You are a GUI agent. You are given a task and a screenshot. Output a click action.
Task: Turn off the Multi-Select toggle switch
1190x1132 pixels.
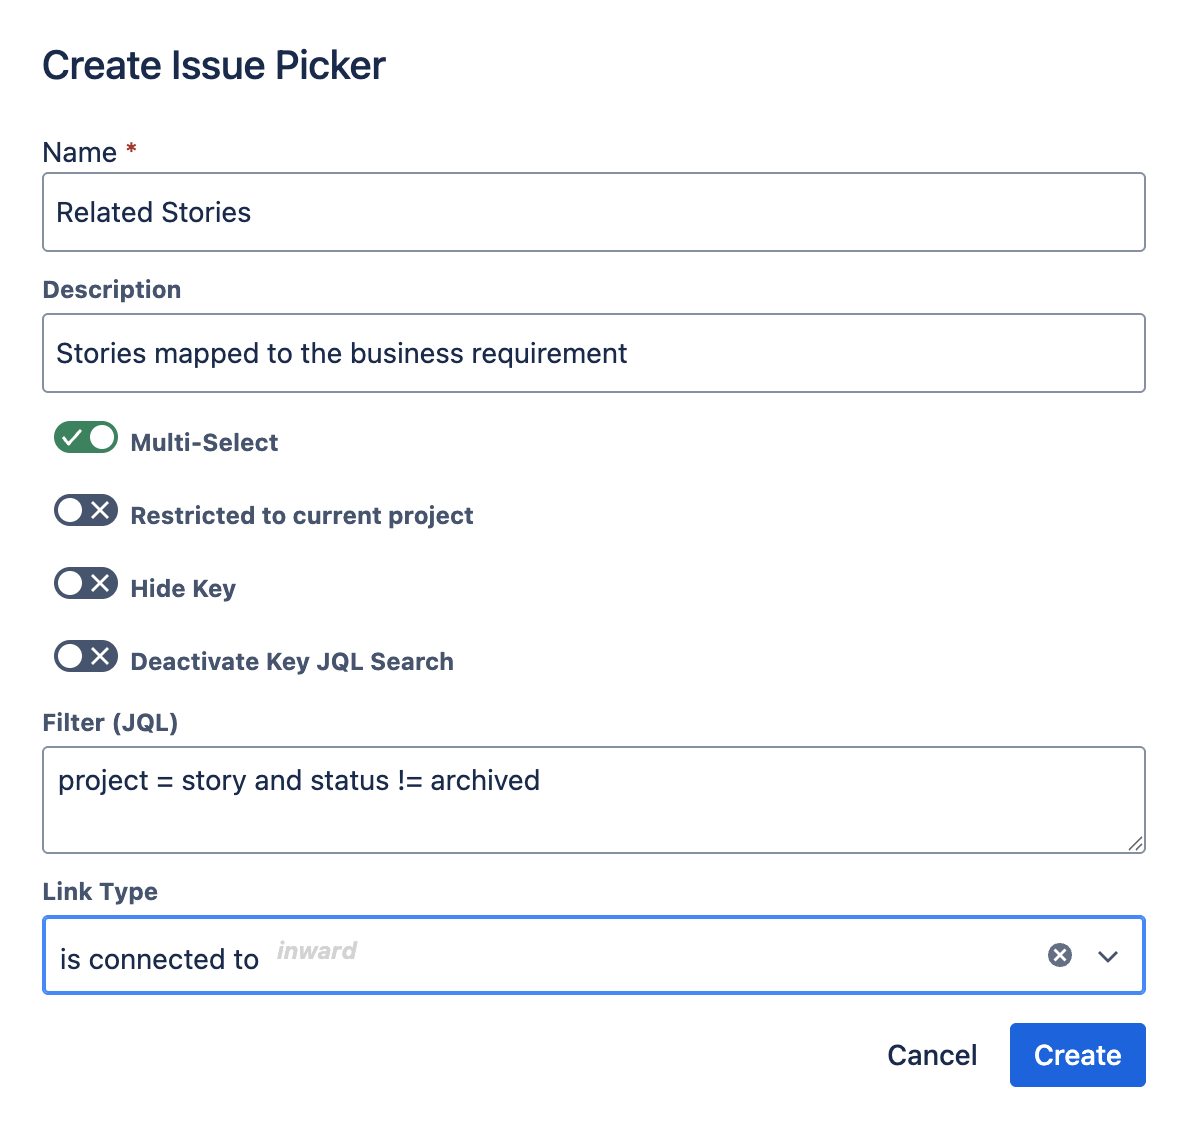coord(86,438)
